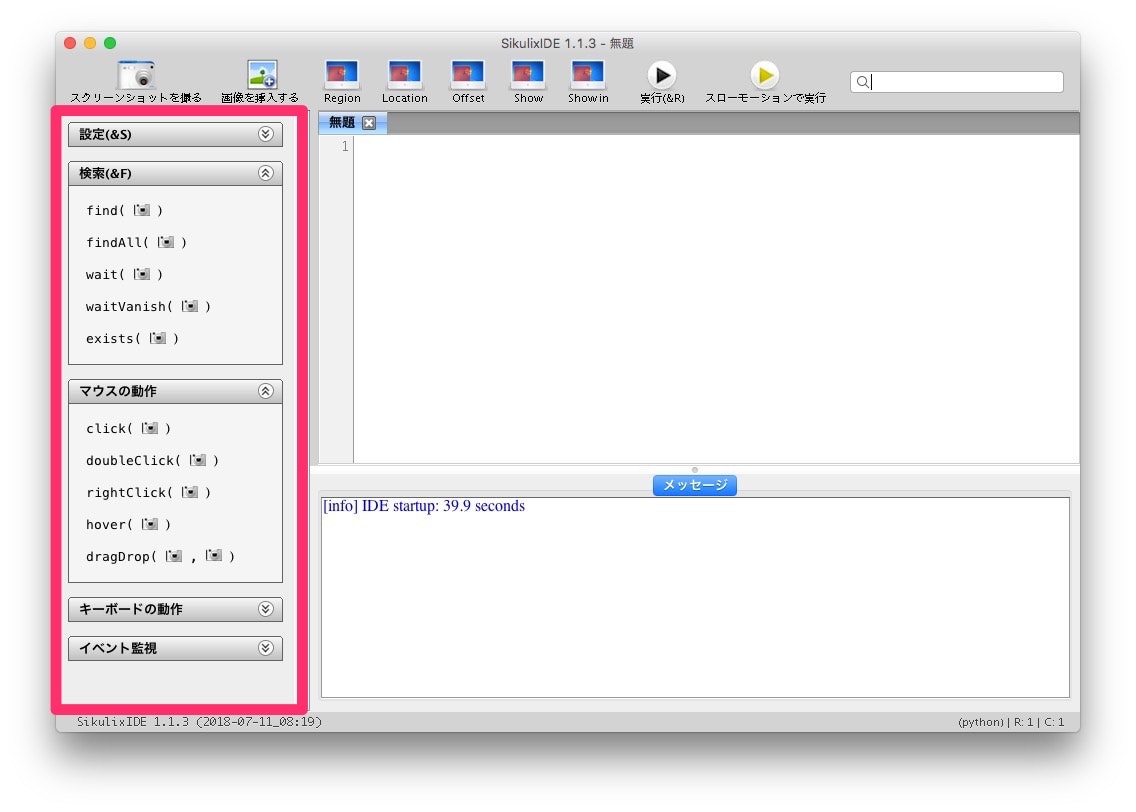Click in the code editor on line 1
Image resolution: width=1136 pixels, height=812 pixels.
click(716, 146)
